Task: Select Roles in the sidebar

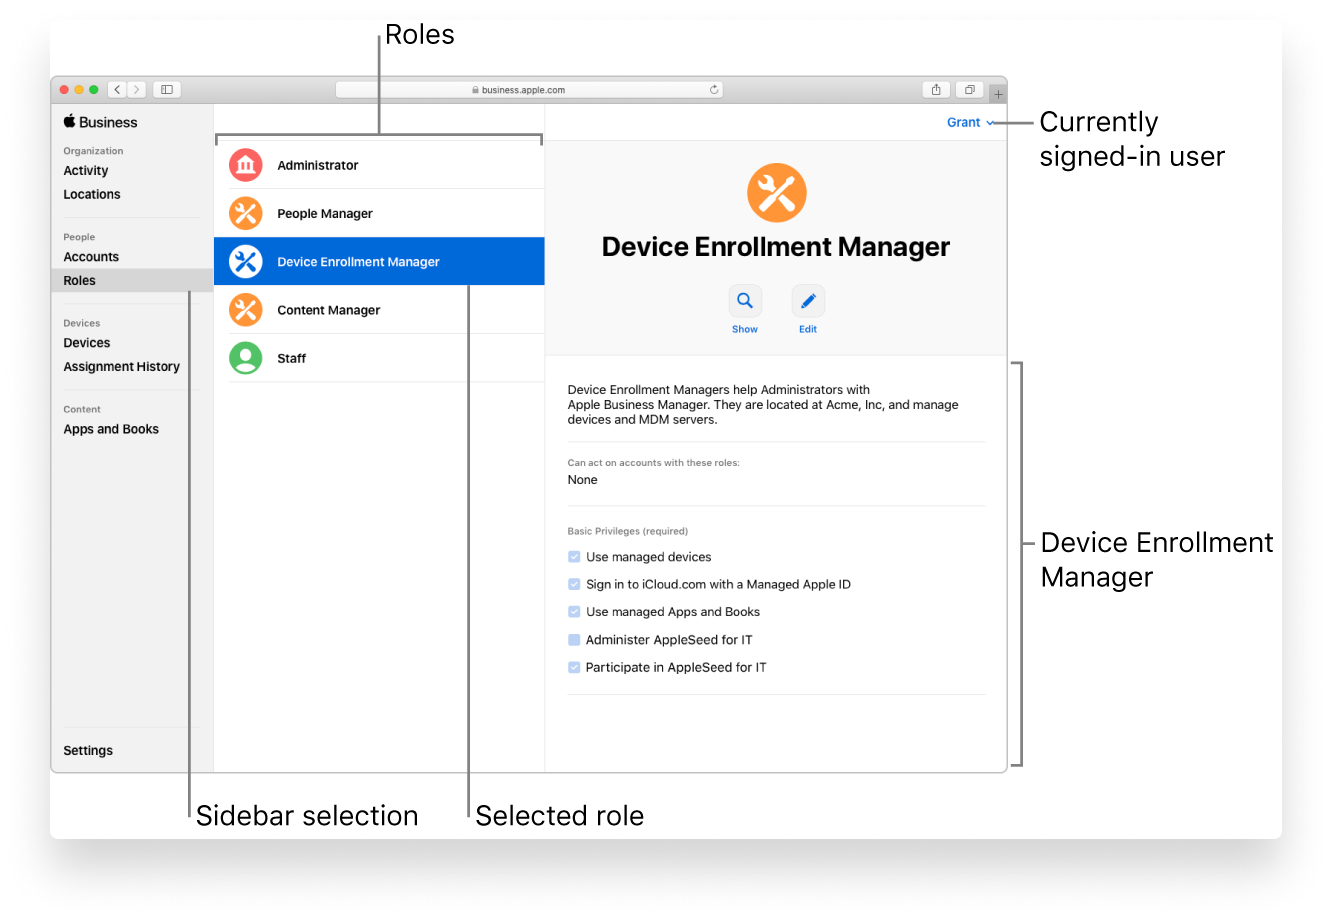Action: pyautogui.click(x=132, y=281)
